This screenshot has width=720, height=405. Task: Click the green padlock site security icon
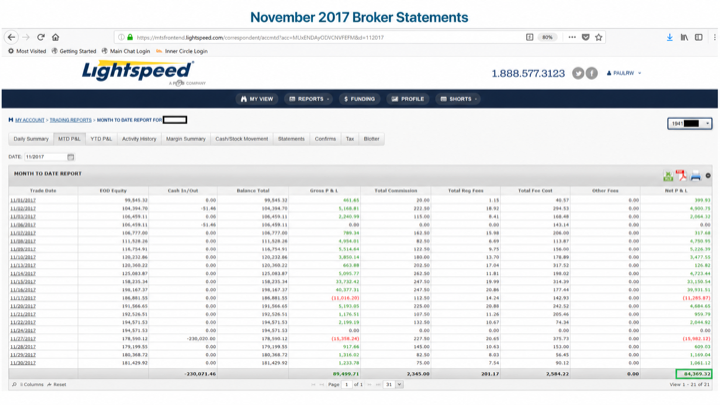[x=130, y=37]
